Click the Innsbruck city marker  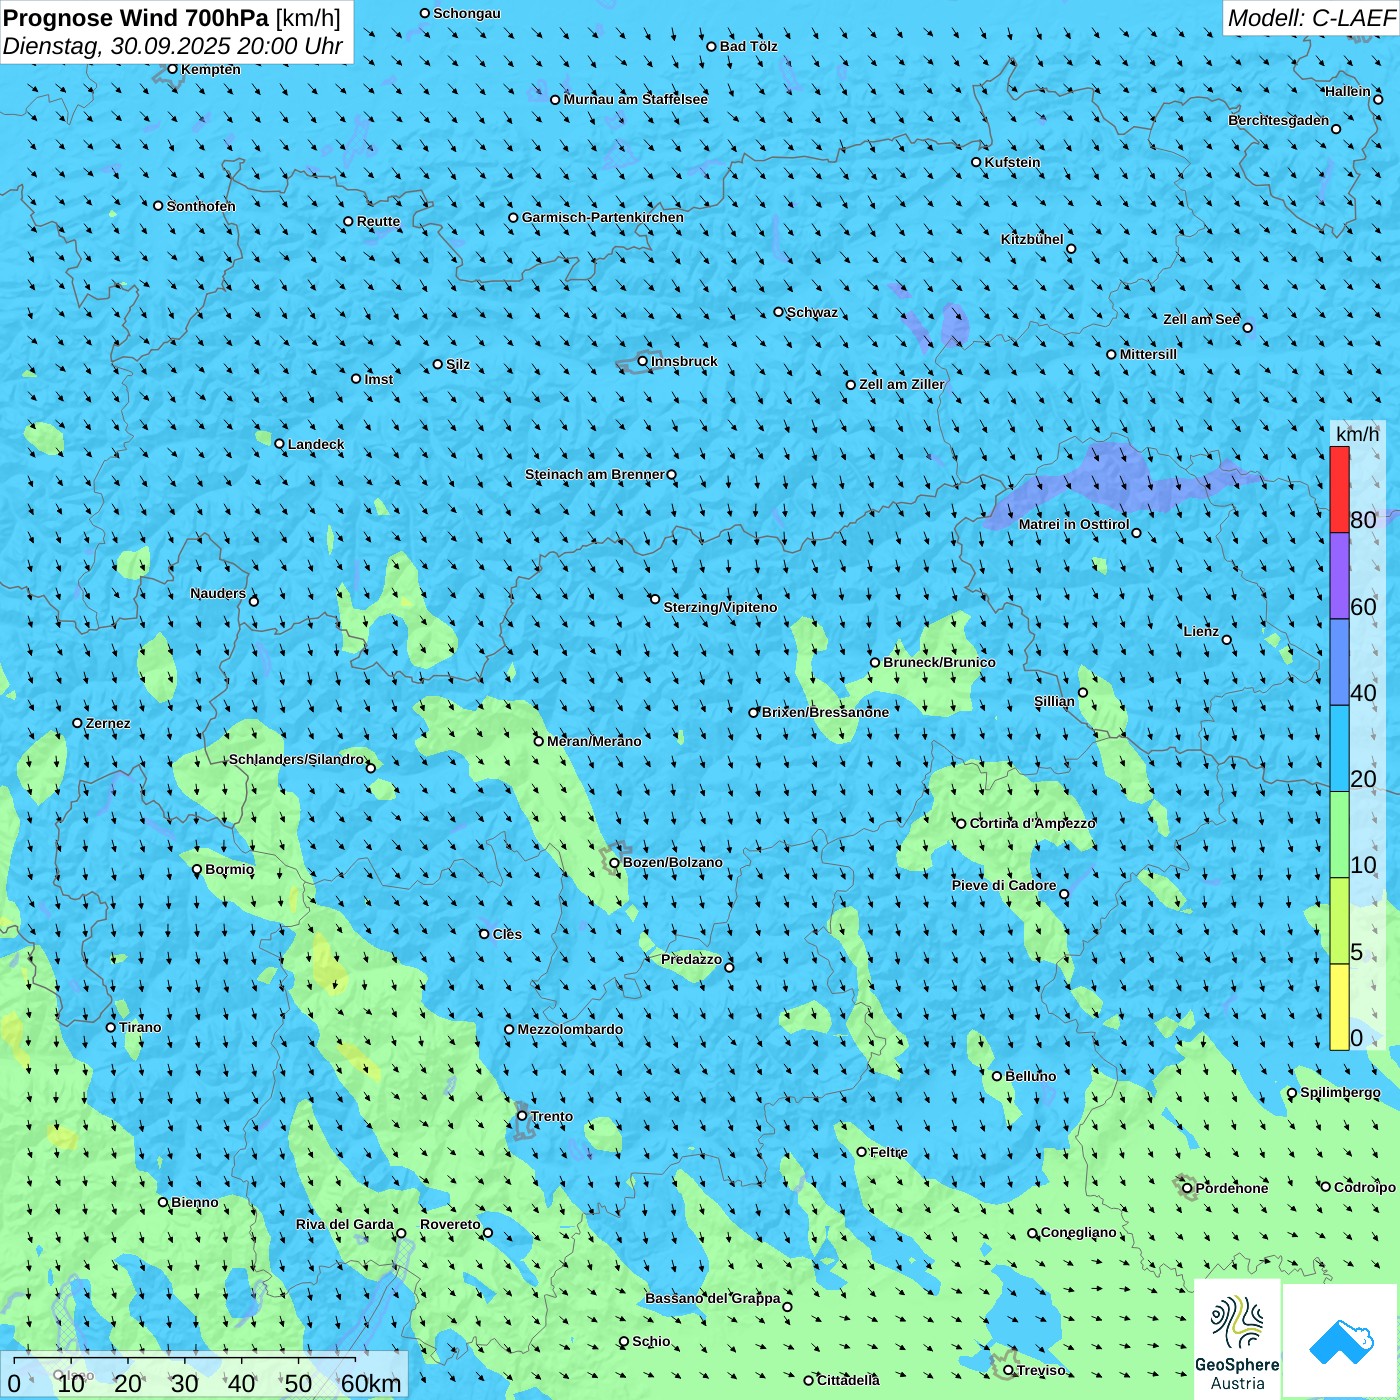pyautogui.click(x=643, y=361)
